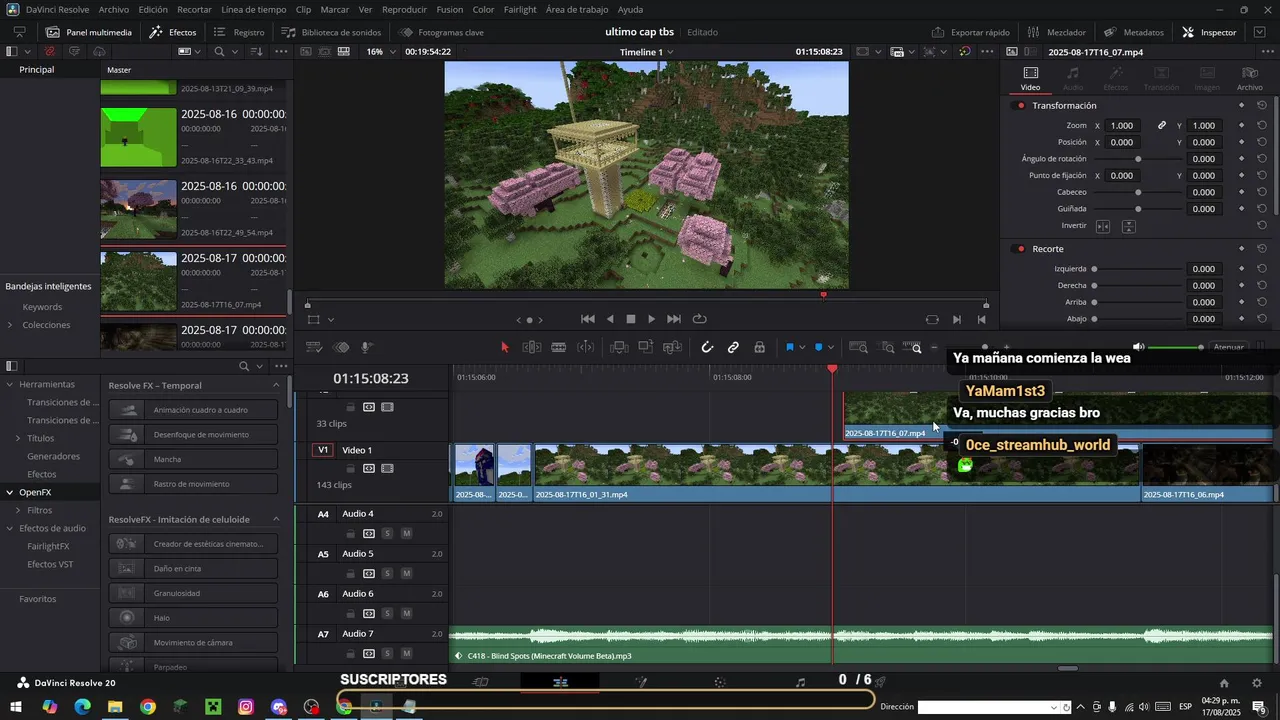This screenshot has width=1280, height=720.
Task: Mute the Audio 4 track
Action: (x=406, y=534)
